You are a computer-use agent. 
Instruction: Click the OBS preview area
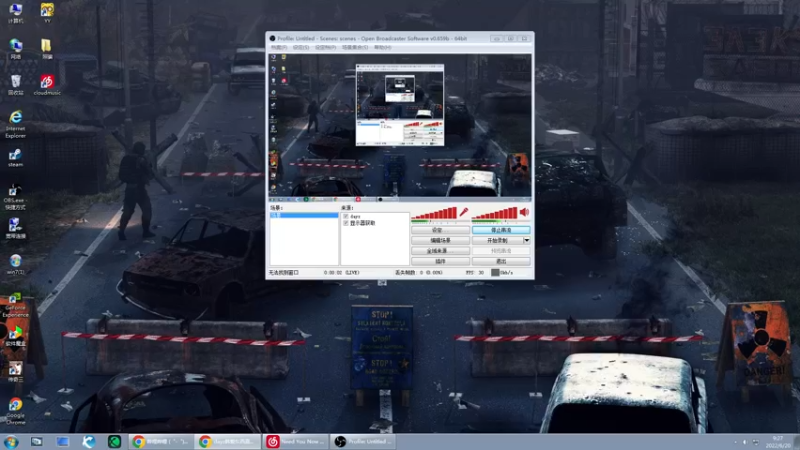point(400,127)
